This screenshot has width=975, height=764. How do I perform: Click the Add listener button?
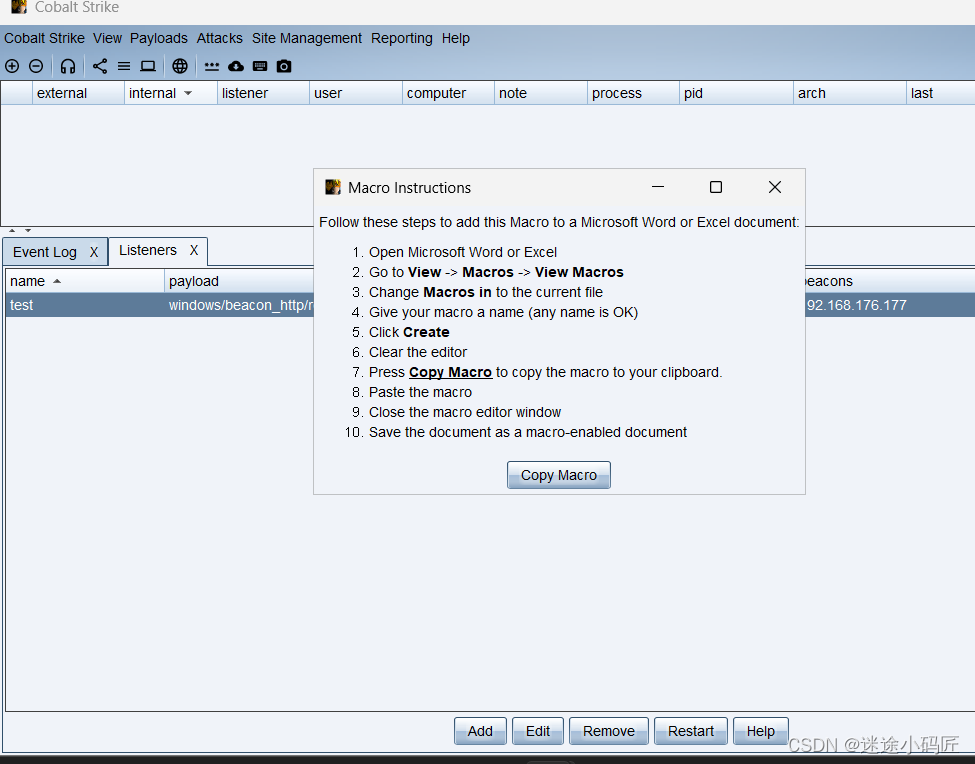[x=480, y=731]
